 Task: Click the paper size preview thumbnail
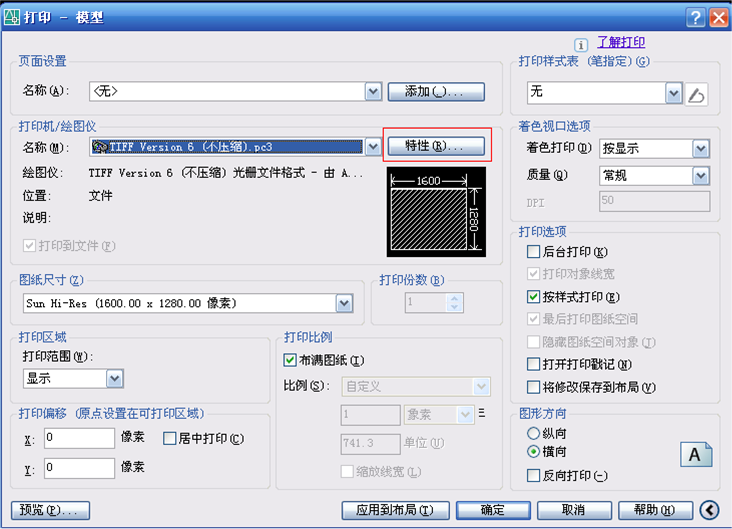(436, 212)
